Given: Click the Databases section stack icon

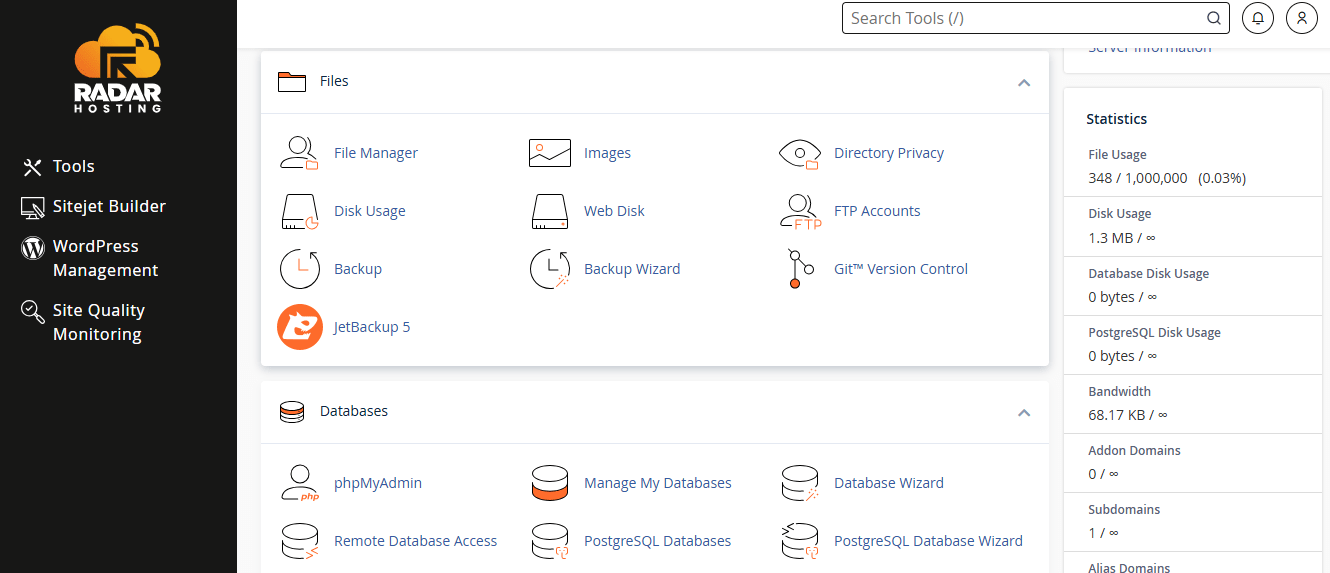Looking at the screenshot, I should tap(291, 412).
